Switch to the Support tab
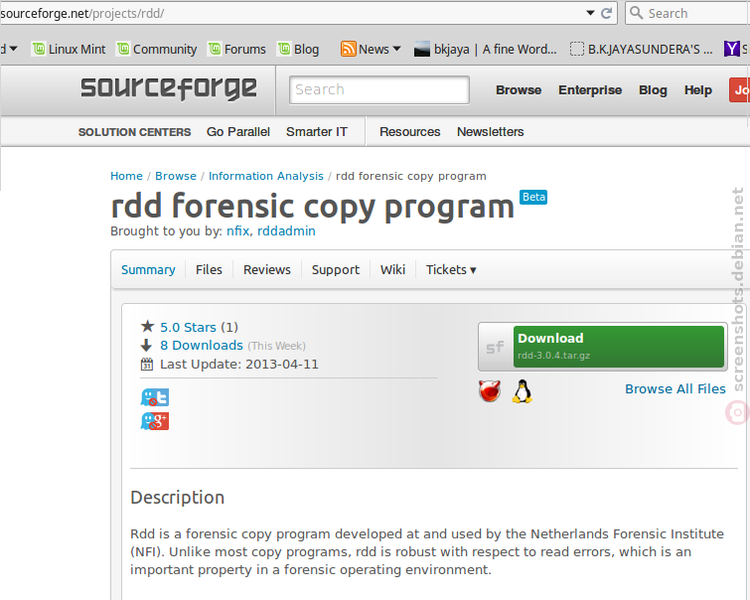 [335, 270]
